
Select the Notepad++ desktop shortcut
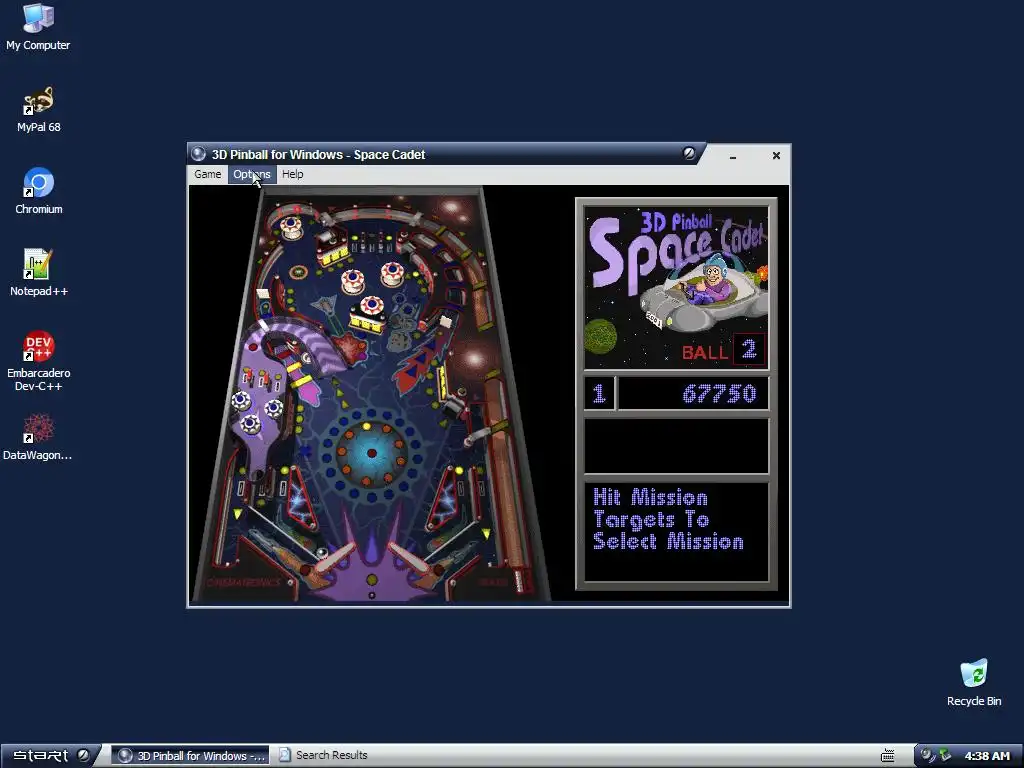click(39, 274)
